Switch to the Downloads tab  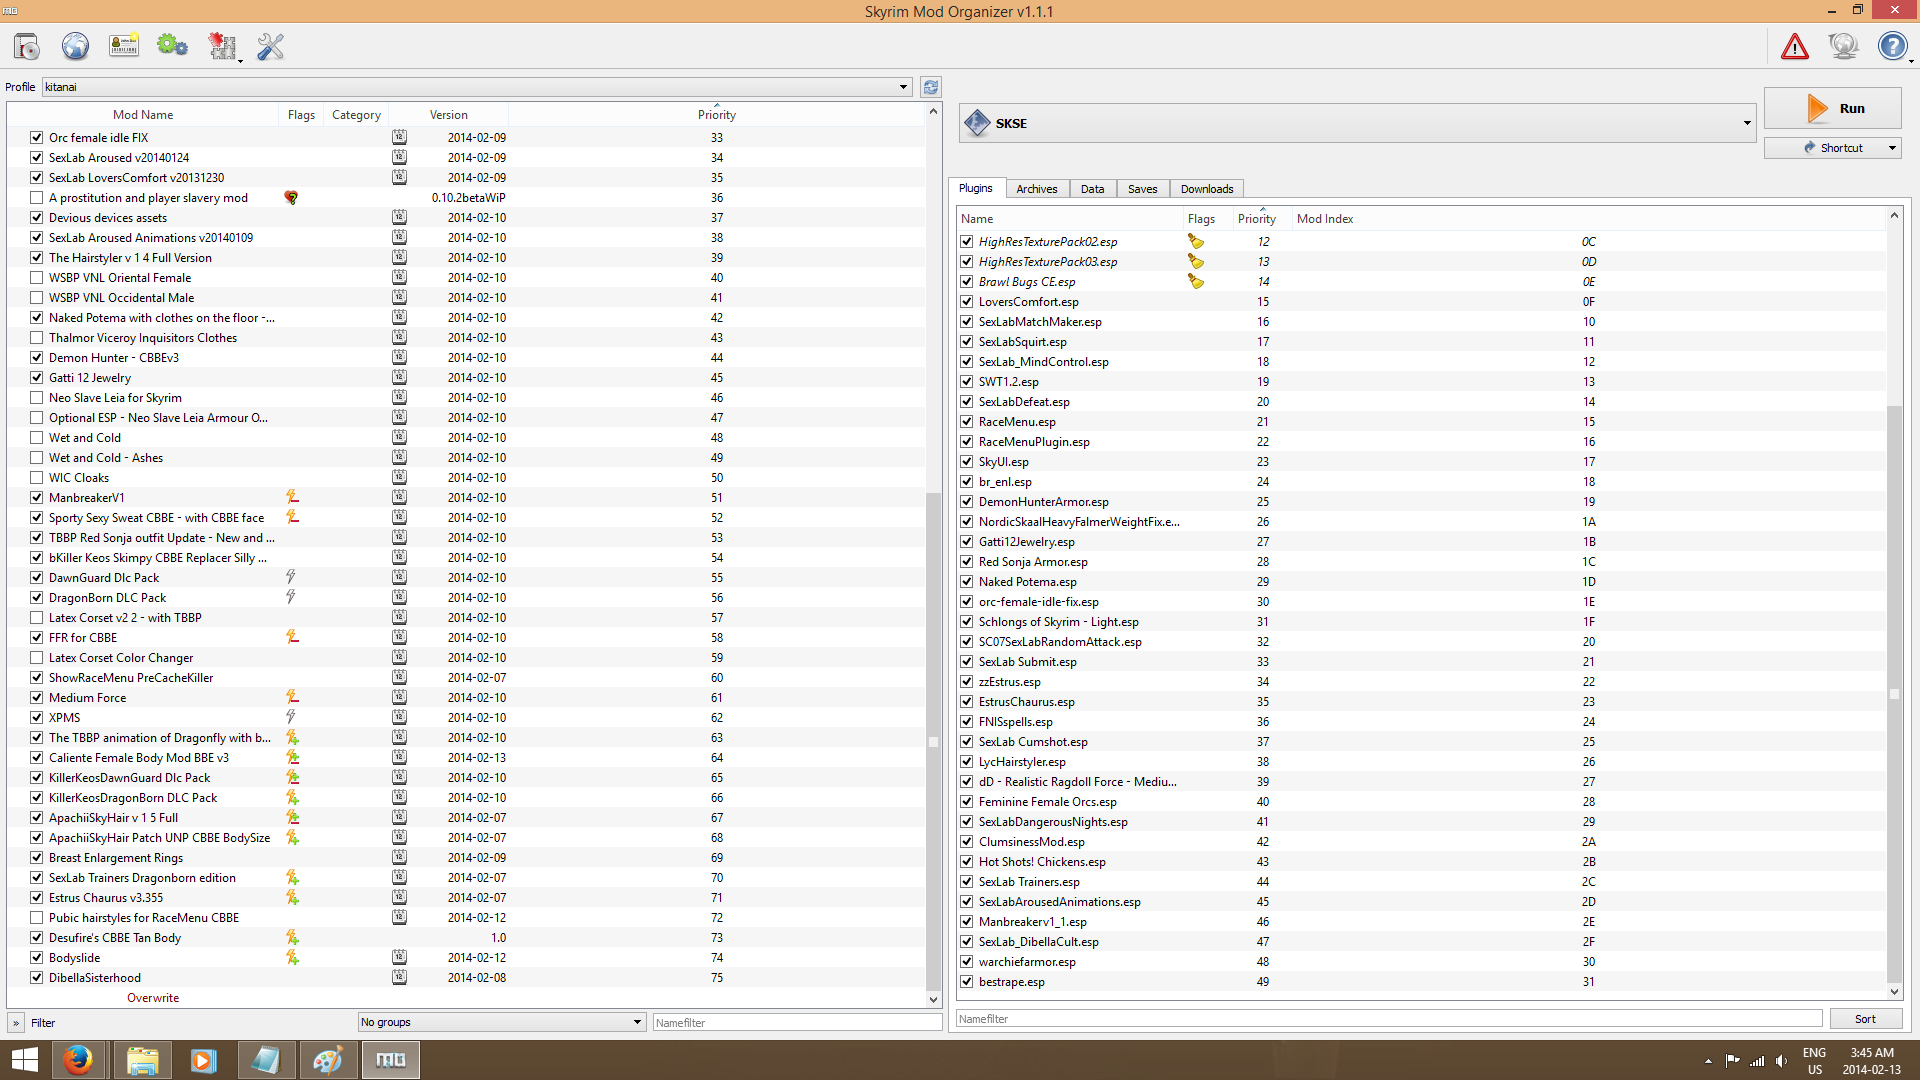coord(1206,189)
